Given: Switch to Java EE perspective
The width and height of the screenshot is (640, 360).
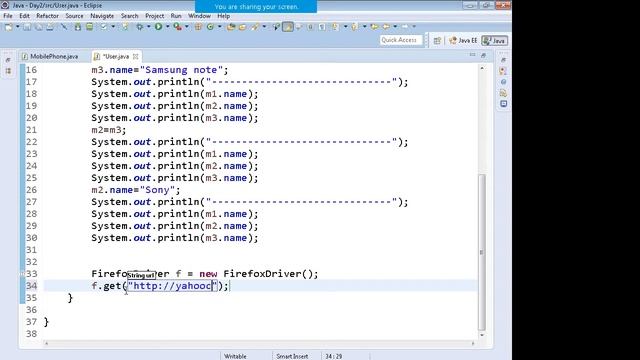Looking at the screenshot, I should pyautogui.click(x=463, y=40).
